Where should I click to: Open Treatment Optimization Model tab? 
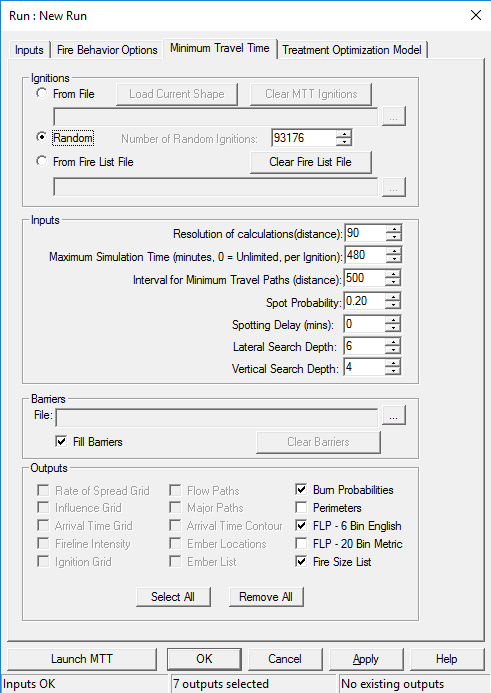pos(352,50)
